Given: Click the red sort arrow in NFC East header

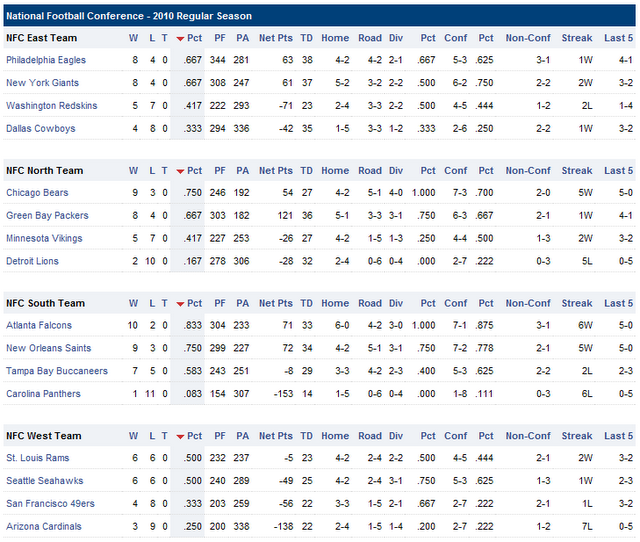Looking at the screenshot, I should pyautogui.click(x=180, y=39).
